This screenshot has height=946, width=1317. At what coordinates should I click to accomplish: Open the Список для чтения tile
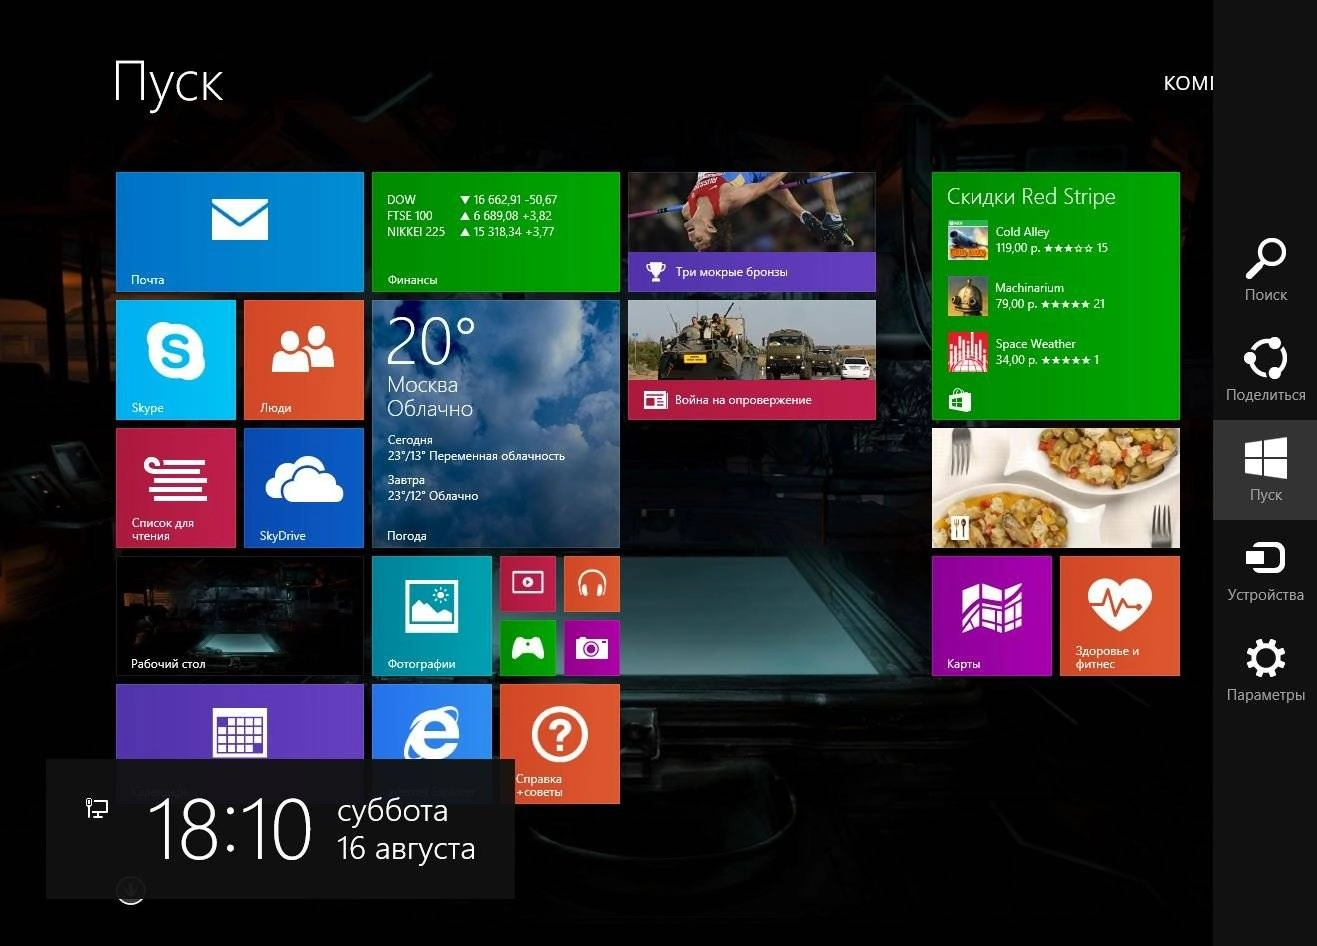[x=176, y=488]
